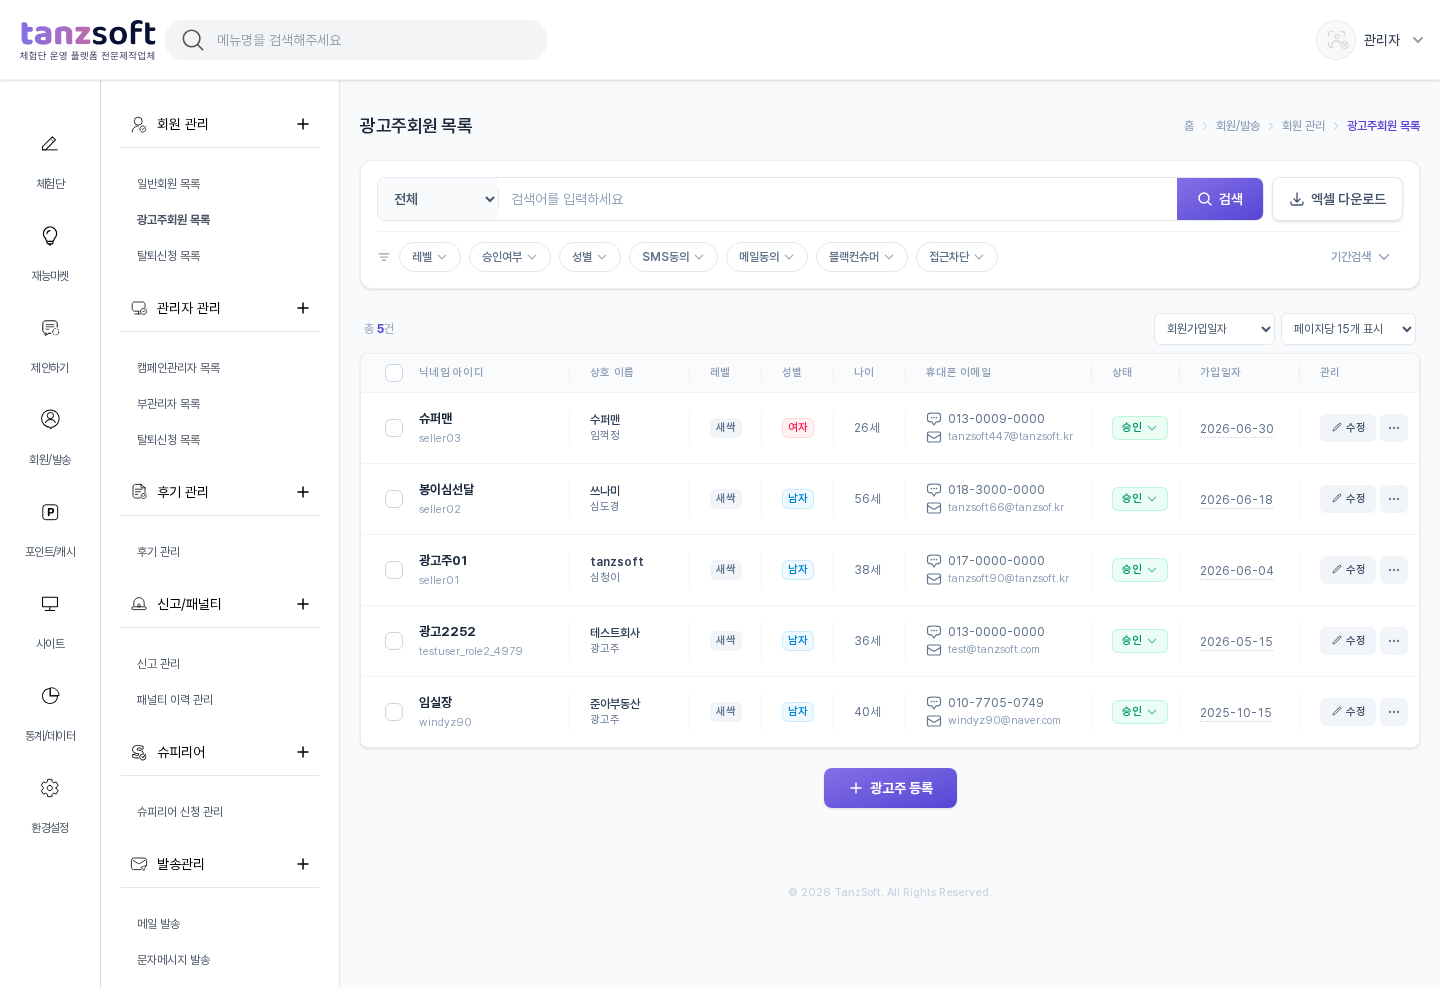Click the admin profile avatar icon

tap(1336, 40)
